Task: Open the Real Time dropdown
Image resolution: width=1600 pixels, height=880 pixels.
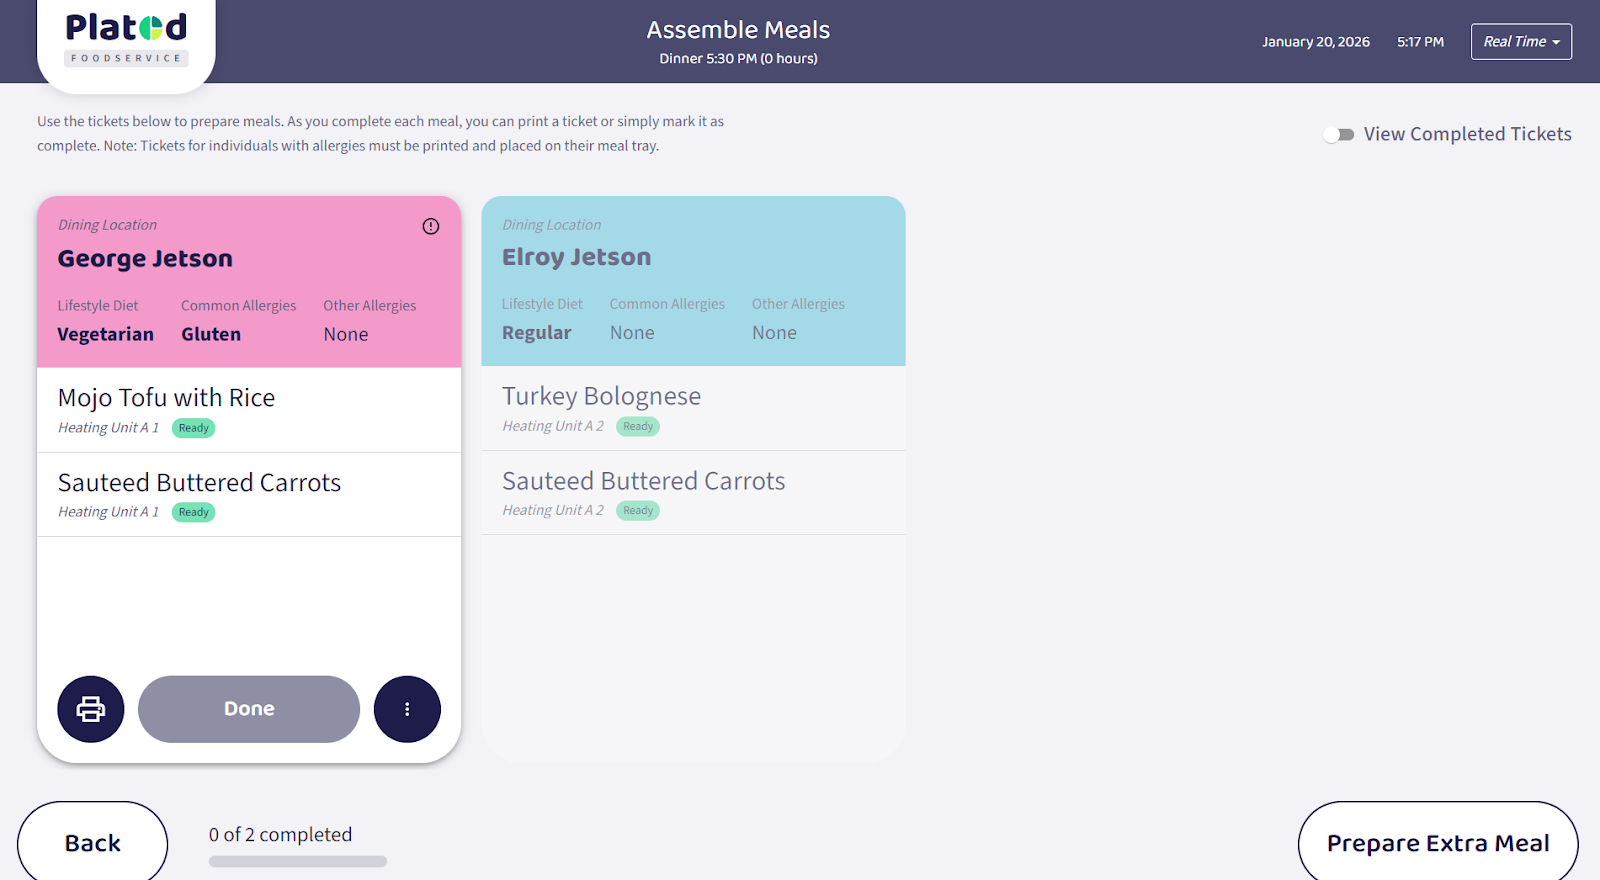Action: tap(1521, 42)
